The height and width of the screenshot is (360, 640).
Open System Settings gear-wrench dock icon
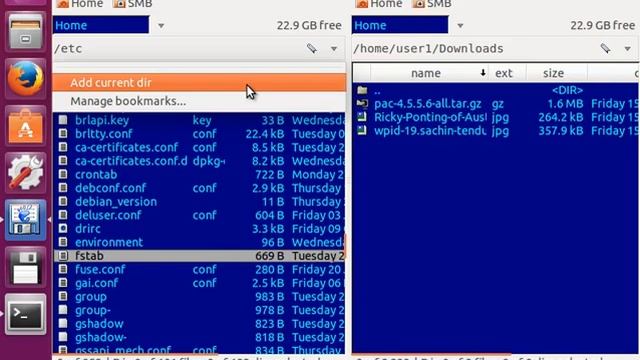(x=25, y=173)
